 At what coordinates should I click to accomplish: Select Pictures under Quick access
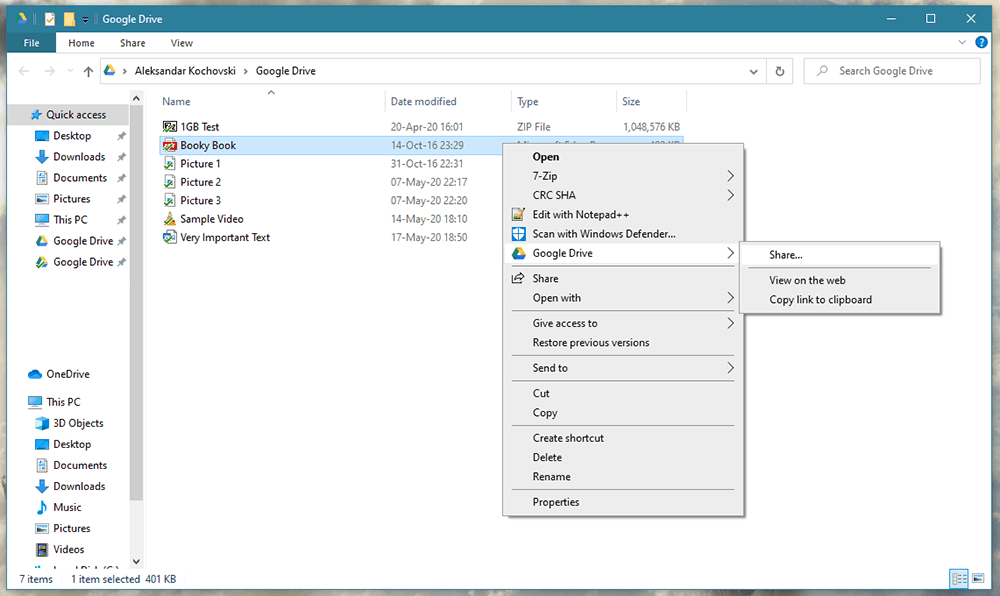point(71,199)
